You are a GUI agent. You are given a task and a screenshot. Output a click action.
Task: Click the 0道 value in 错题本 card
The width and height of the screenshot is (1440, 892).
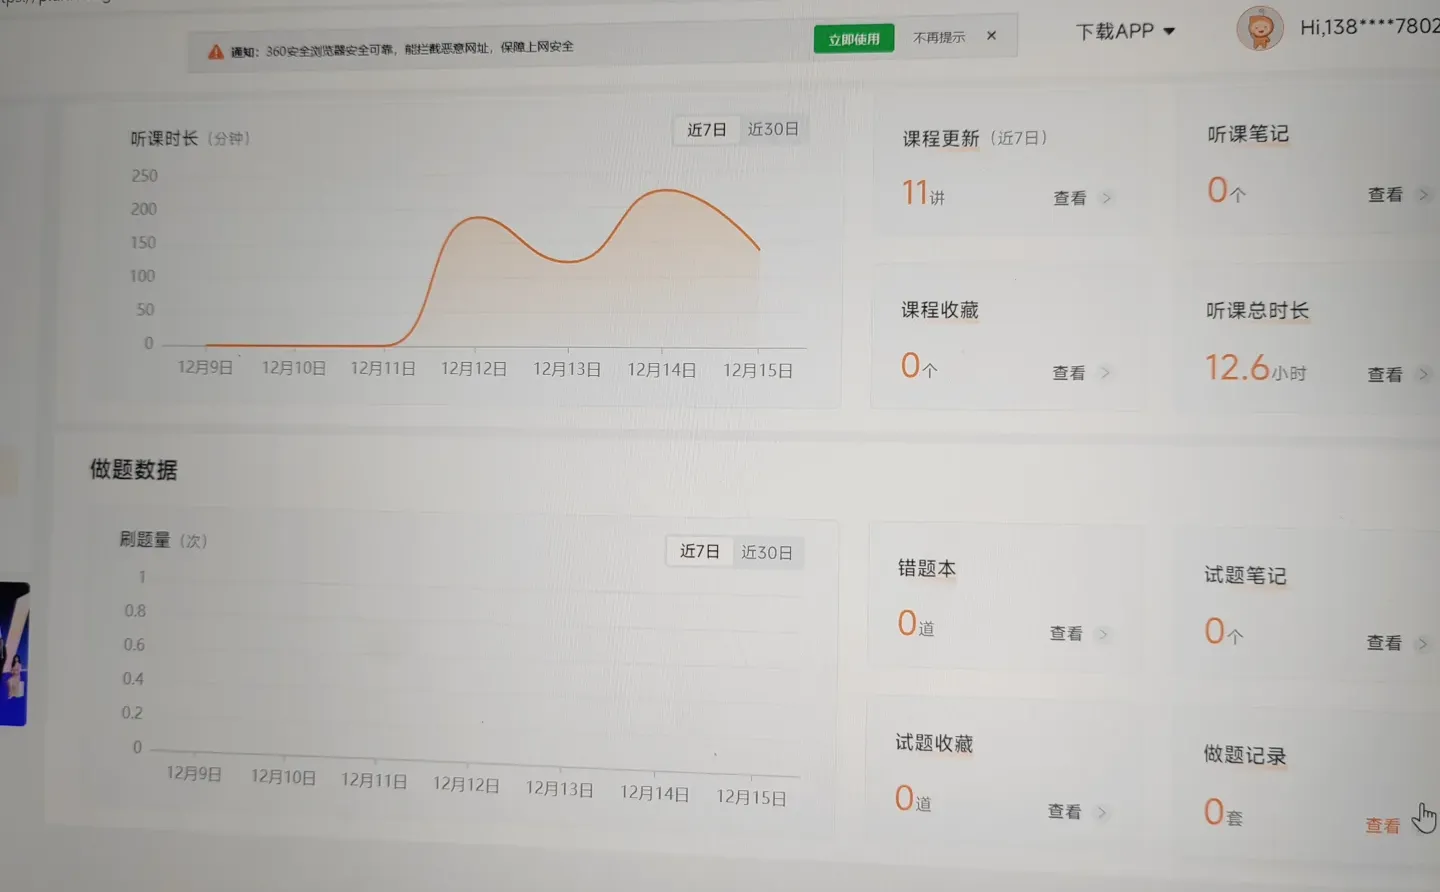pyautogui.click(x=916, y=624)
